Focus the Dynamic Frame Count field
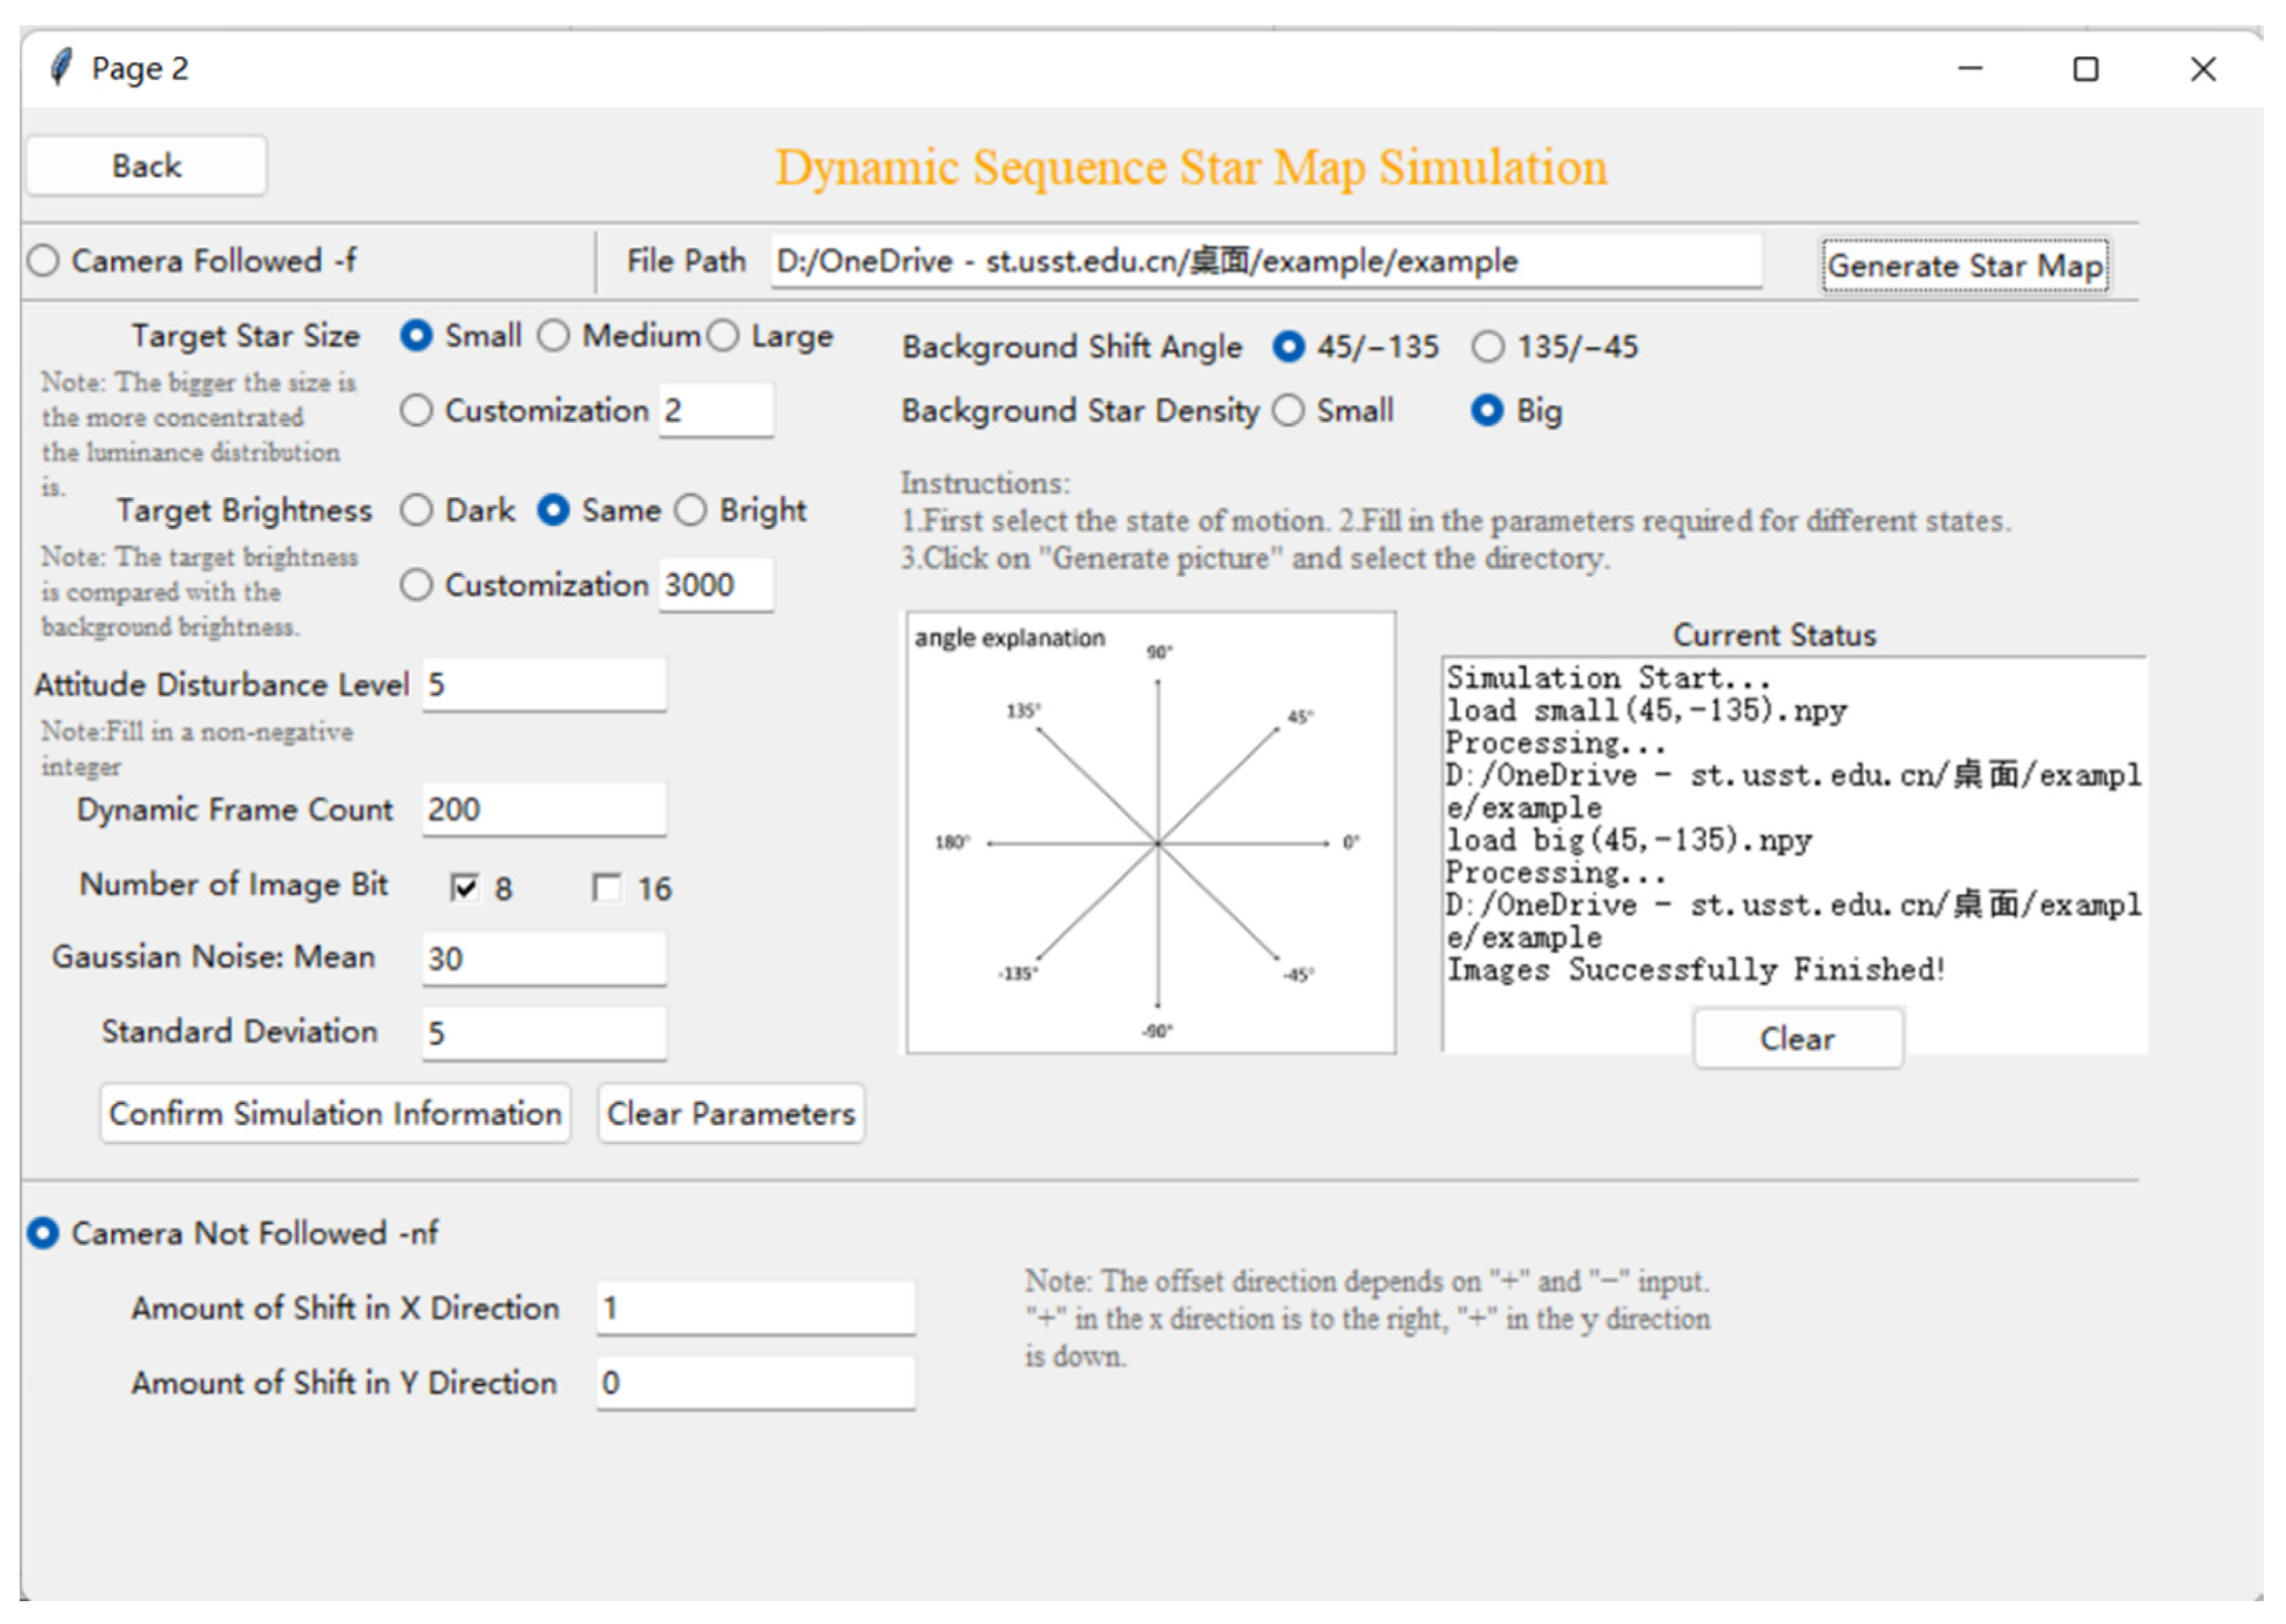 pyautogui.click(x=544, y=809)
